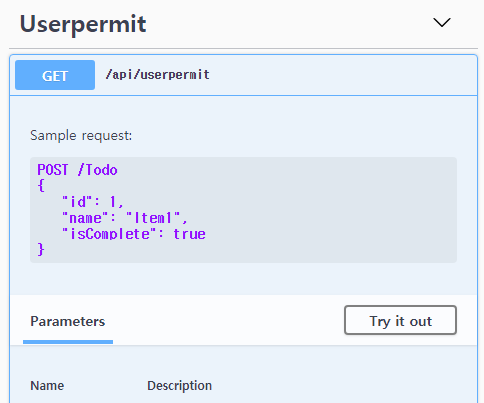Click the Description column header

tap(179, 386)
